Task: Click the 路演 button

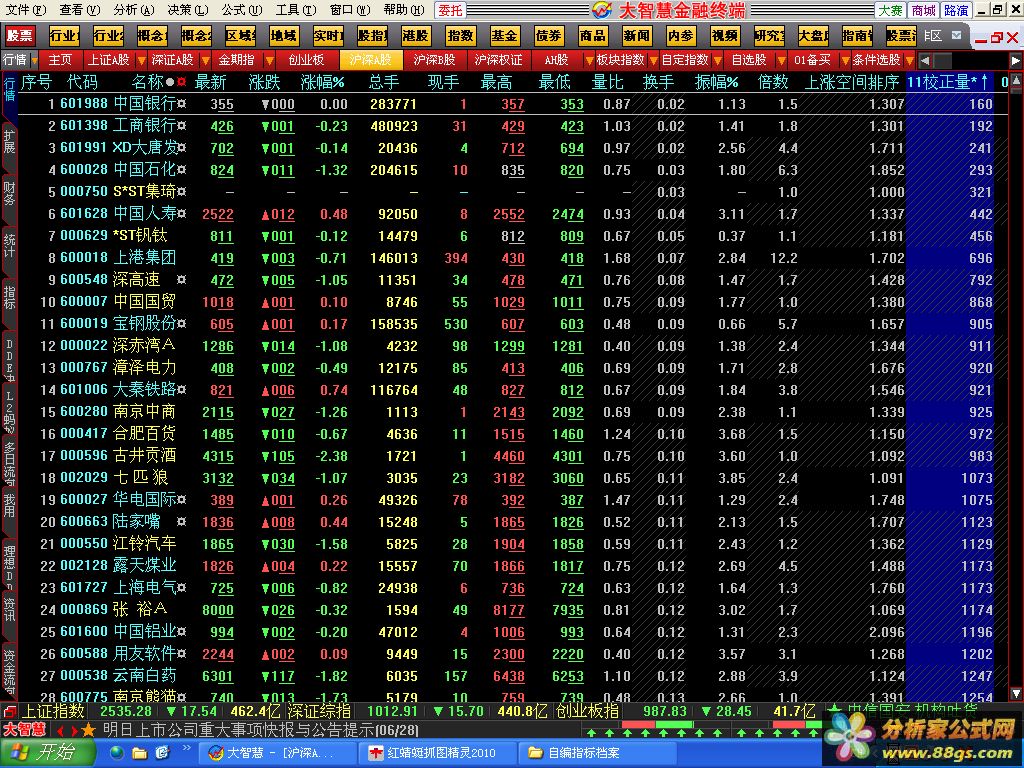Action: (956, 10)
